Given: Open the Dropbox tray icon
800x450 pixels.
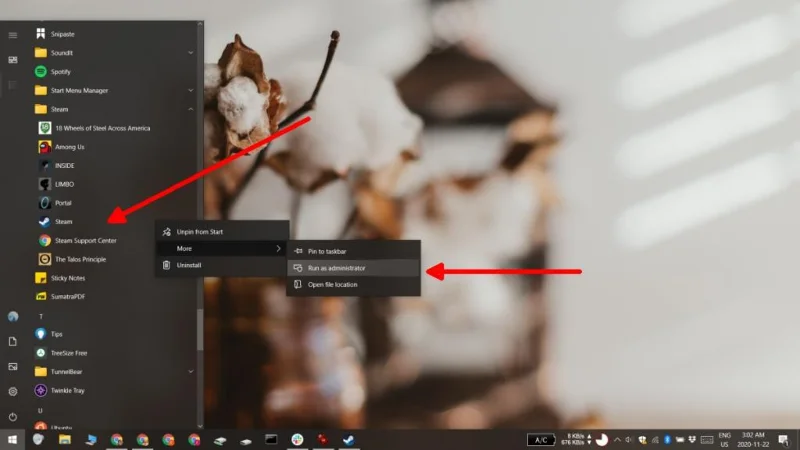Looking at the screenshot, I should [x=692, y=440].
